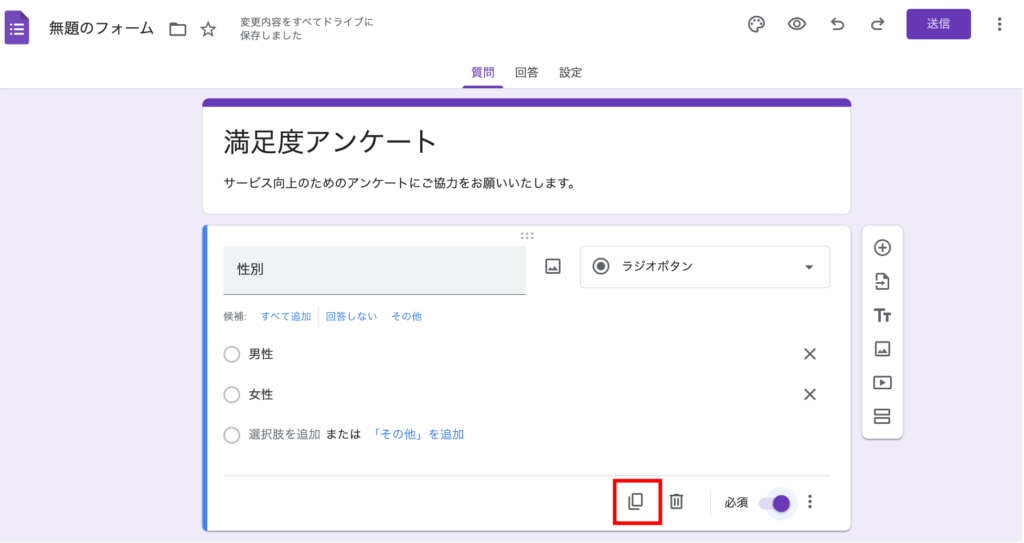Switch to the 質問 tab
Image resolution: width=1024 pixels, height=543 pixels.
pos(483,73)
